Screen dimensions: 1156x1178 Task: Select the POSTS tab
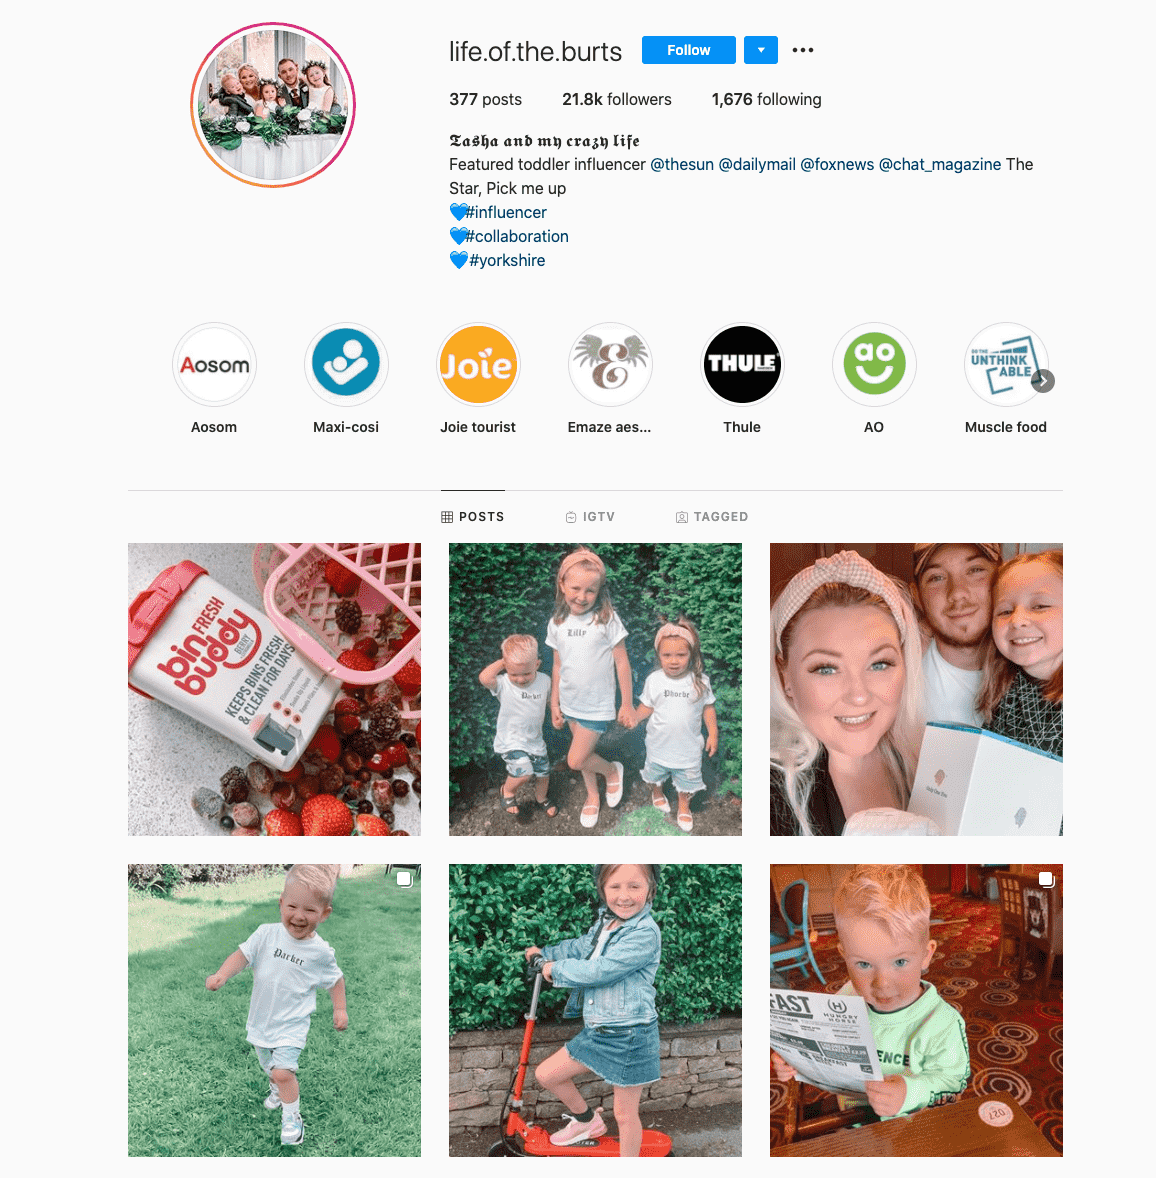click(472, 517)
